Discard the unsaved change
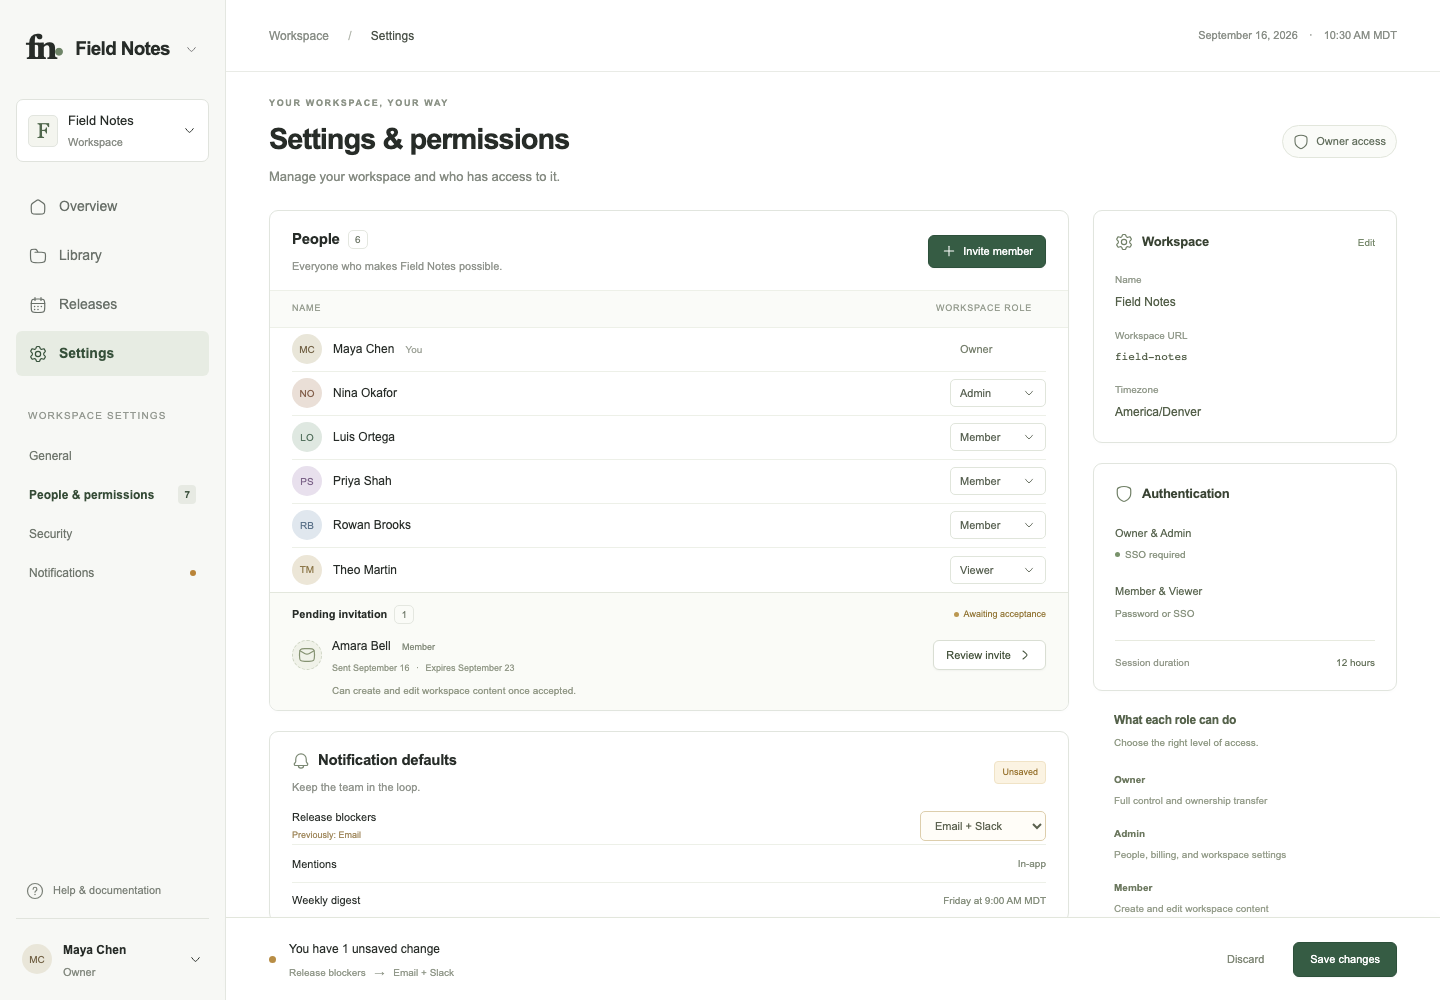This screenshot has width=1440, height=1000. [x=1245, y=959]
